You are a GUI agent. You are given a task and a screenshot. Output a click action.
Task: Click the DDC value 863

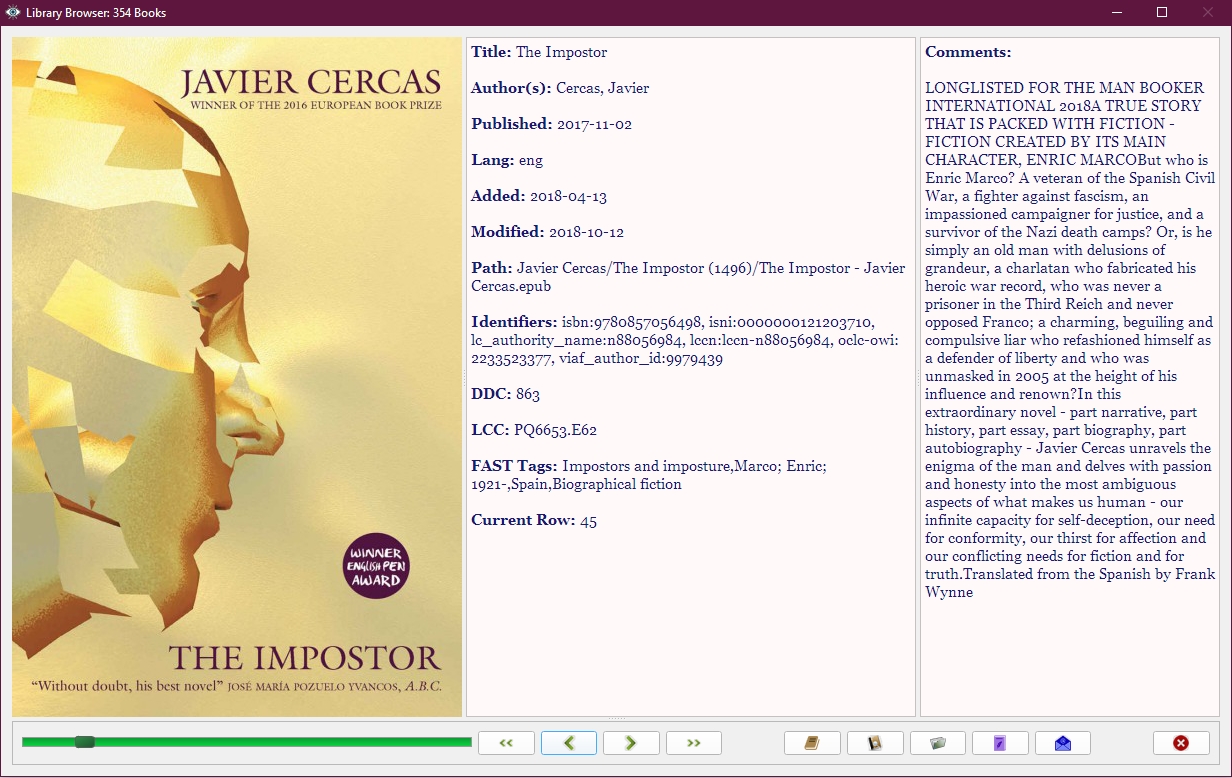click(x=528, y=394)
